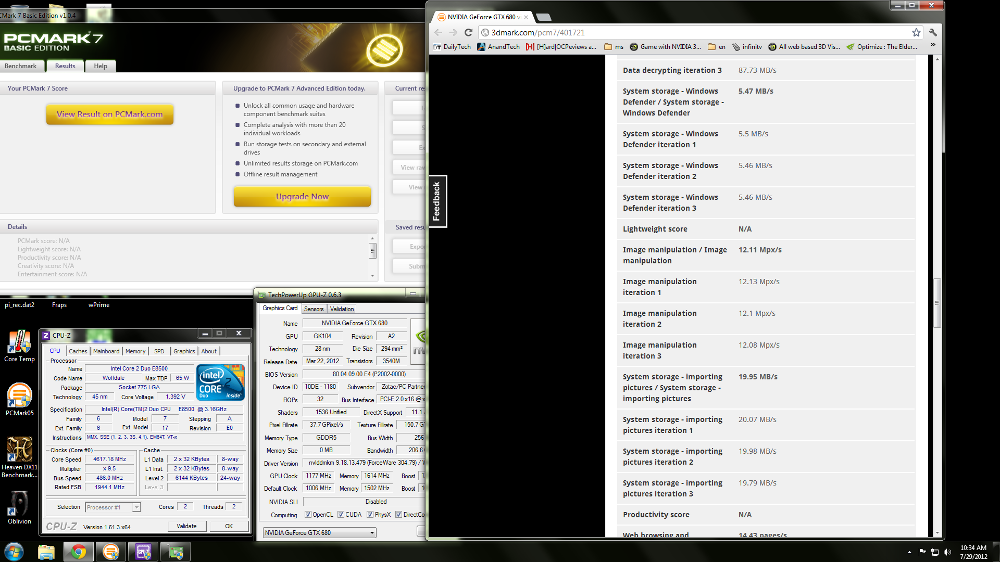Toggle the CUDA checkbox in GPU-Z
The height and width of the screenshot is (562, 1000).
click(341, 515)
